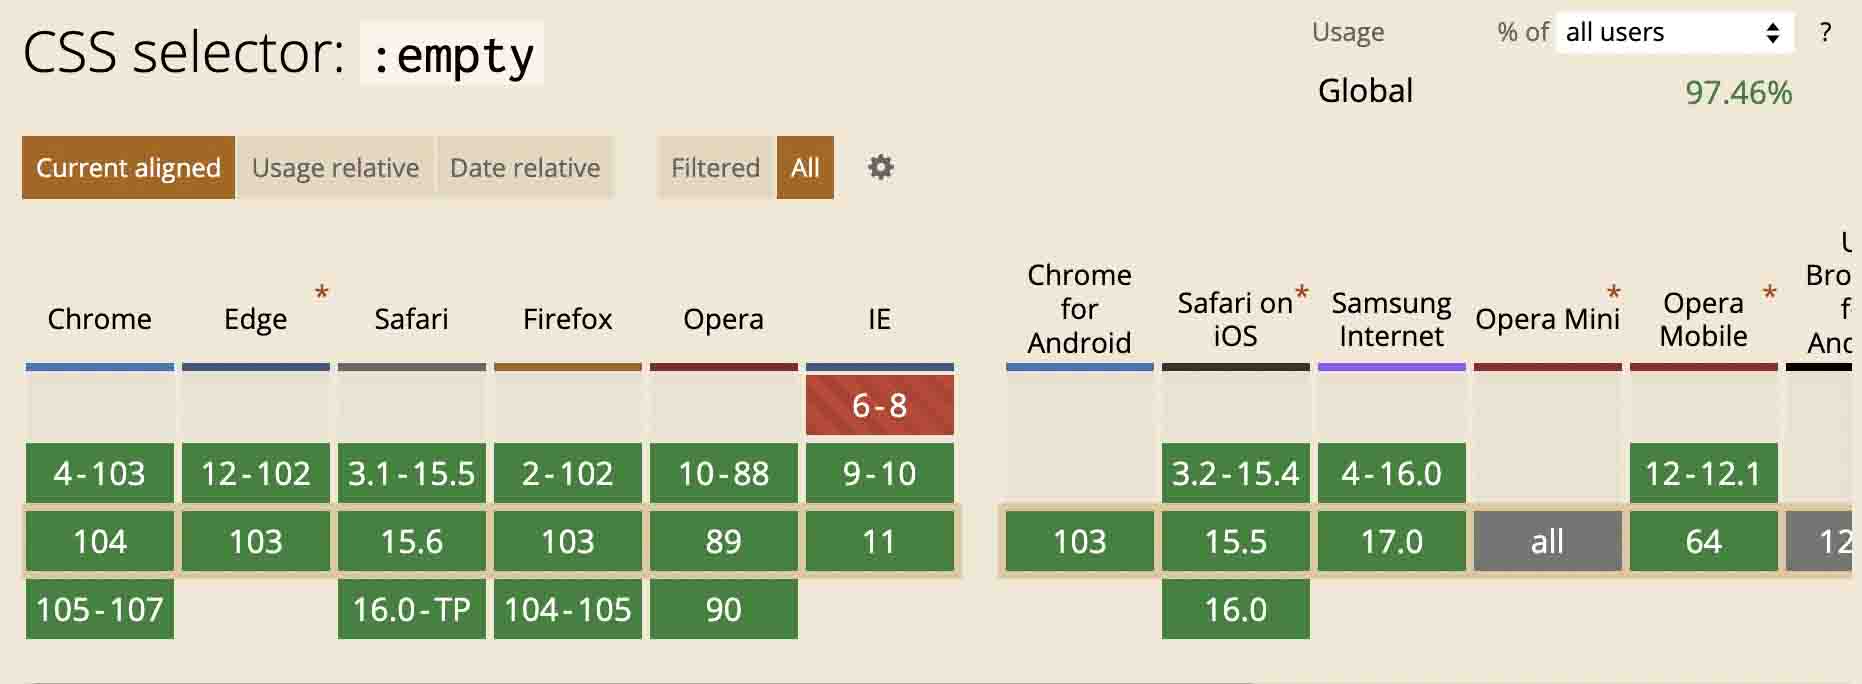
Task: Switch to Usage relative view
Action: pyautogui.click(x=335, y=167)
